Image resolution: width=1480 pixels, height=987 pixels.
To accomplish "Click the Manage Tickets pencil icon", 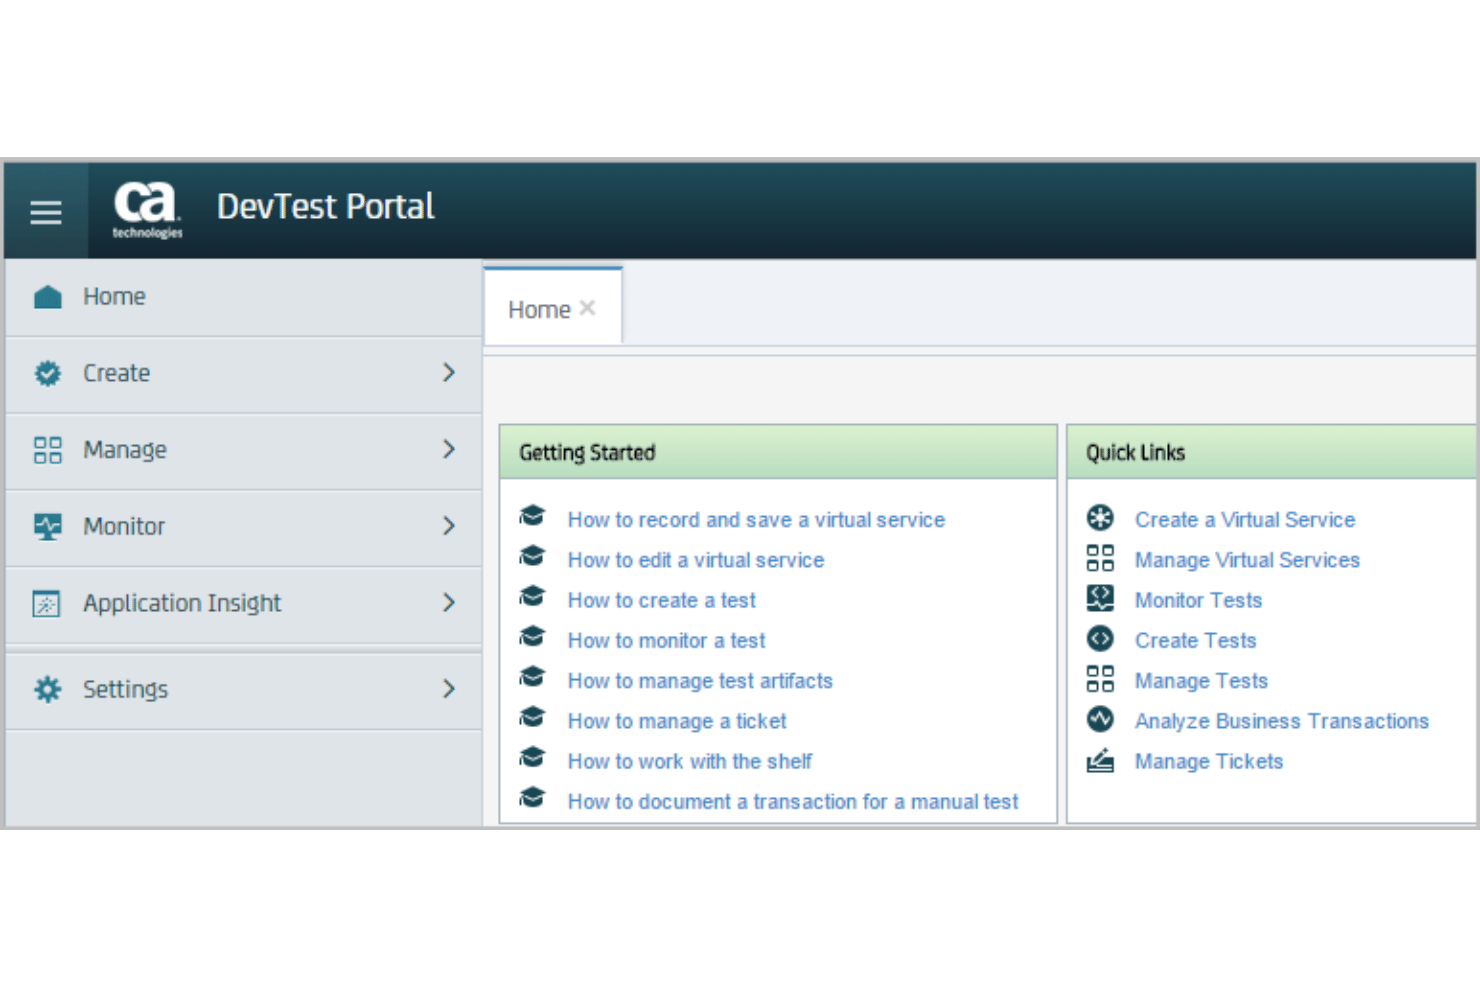I will point(1100,760).
